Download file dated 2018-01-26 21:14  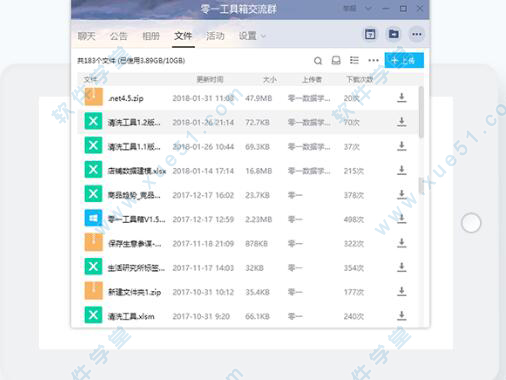tap(402, 122)
